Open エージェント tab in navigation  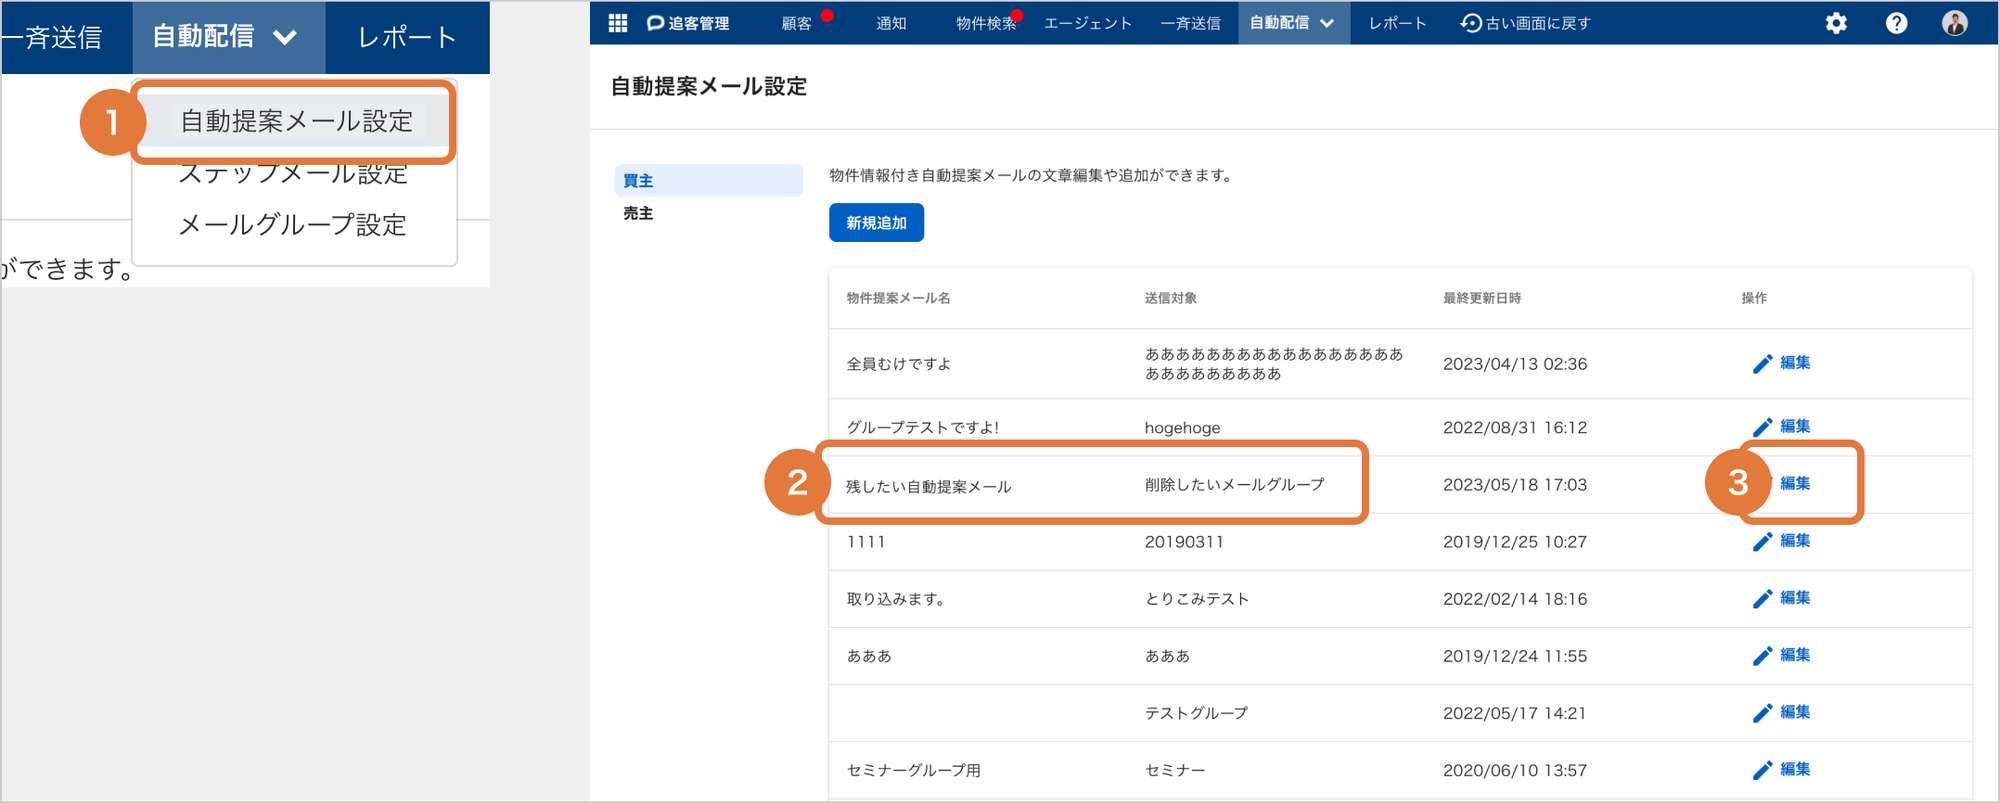point(1088,23)
